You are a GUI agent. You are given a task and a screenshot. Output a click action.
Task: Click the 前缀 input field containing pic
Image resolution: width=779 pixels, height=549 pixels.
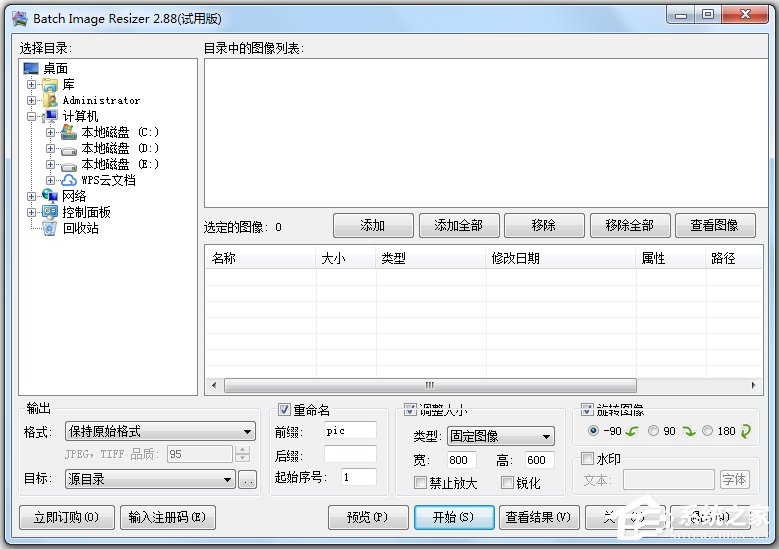coord(350,431)
